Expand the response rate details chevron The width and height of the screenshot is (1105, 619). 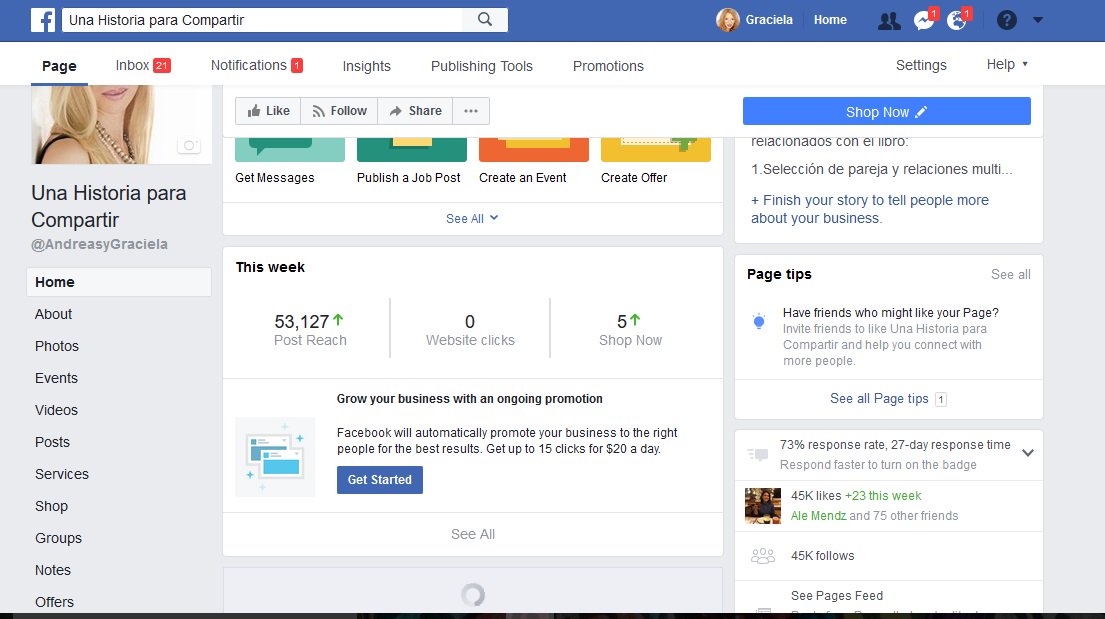[1027, 453]
